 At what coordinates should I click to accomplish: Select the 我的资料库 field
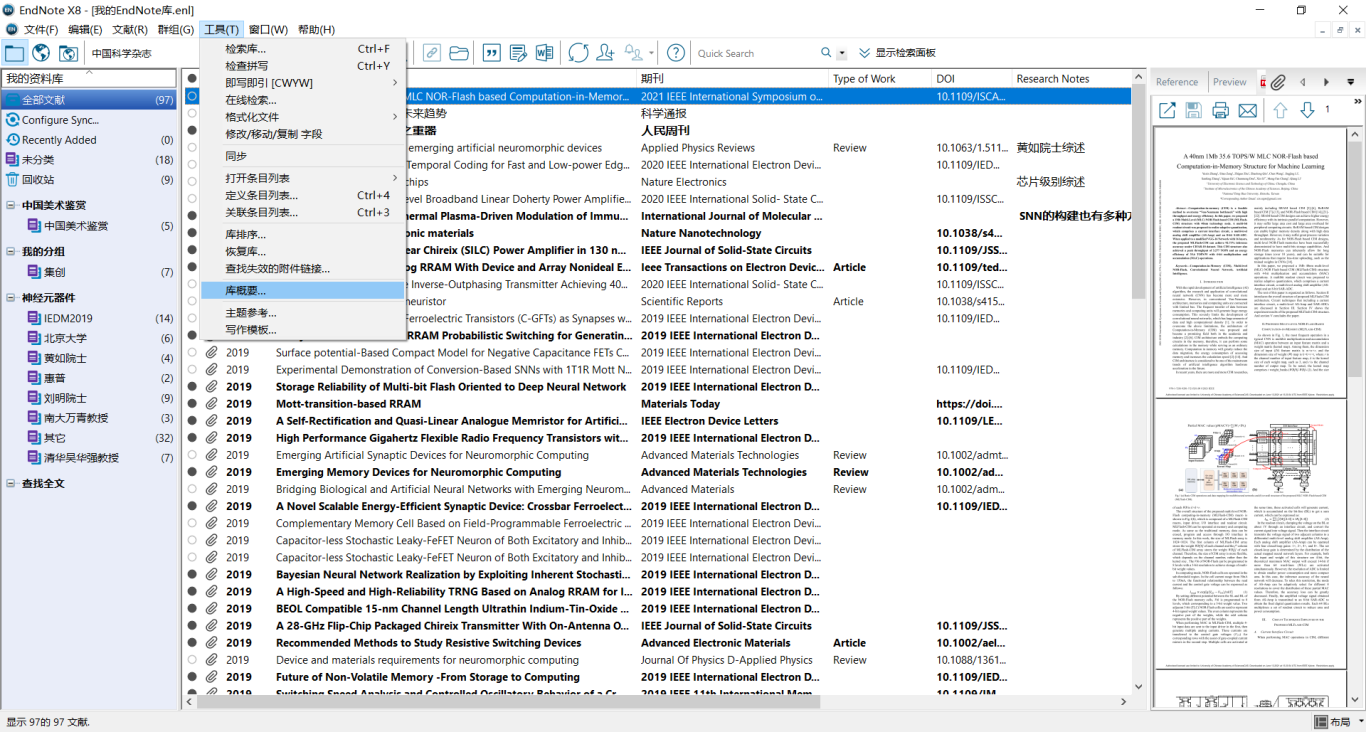click(90, 78)
